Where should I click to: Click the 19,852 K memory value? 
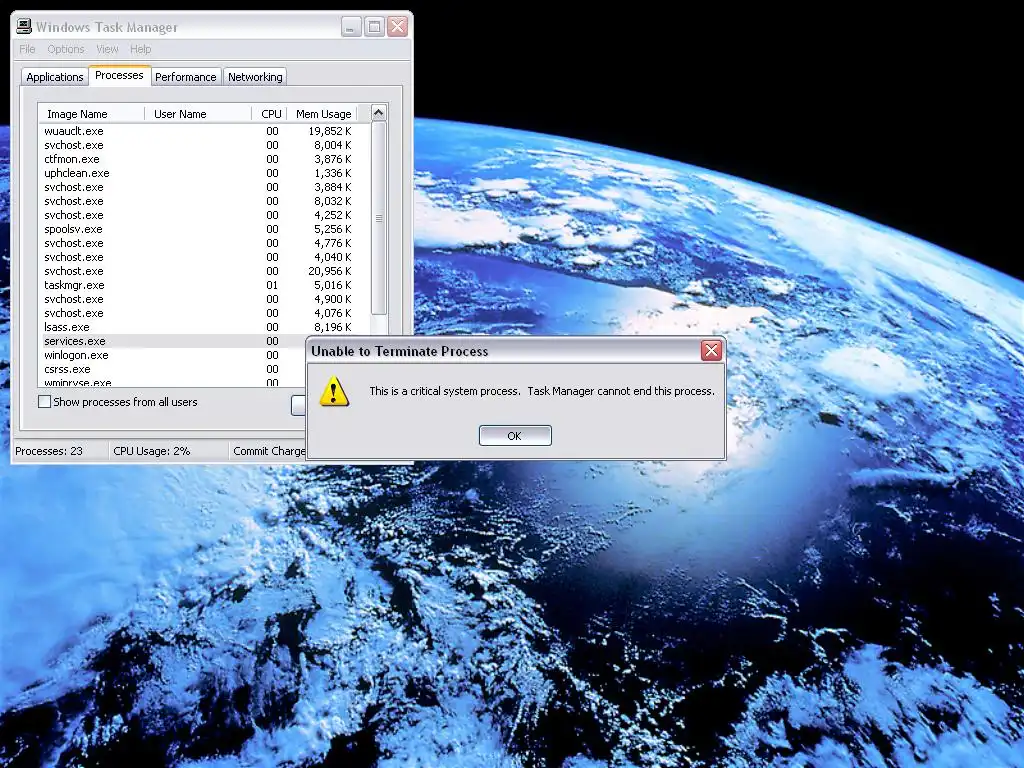330,131
